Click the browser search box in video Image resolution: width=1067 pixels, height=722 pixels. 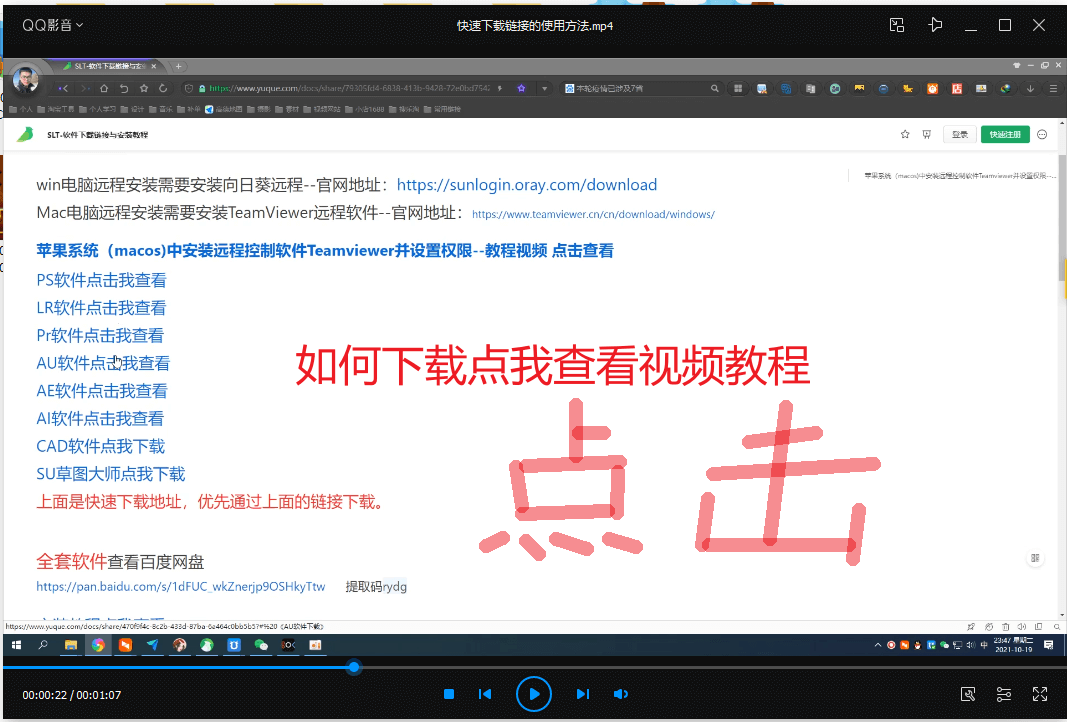tap(642, 88)
